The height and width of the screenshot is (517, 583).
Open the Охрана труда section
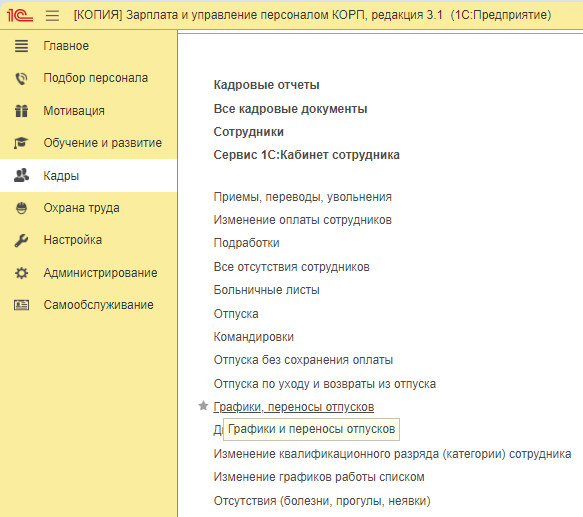coord(88,208)
